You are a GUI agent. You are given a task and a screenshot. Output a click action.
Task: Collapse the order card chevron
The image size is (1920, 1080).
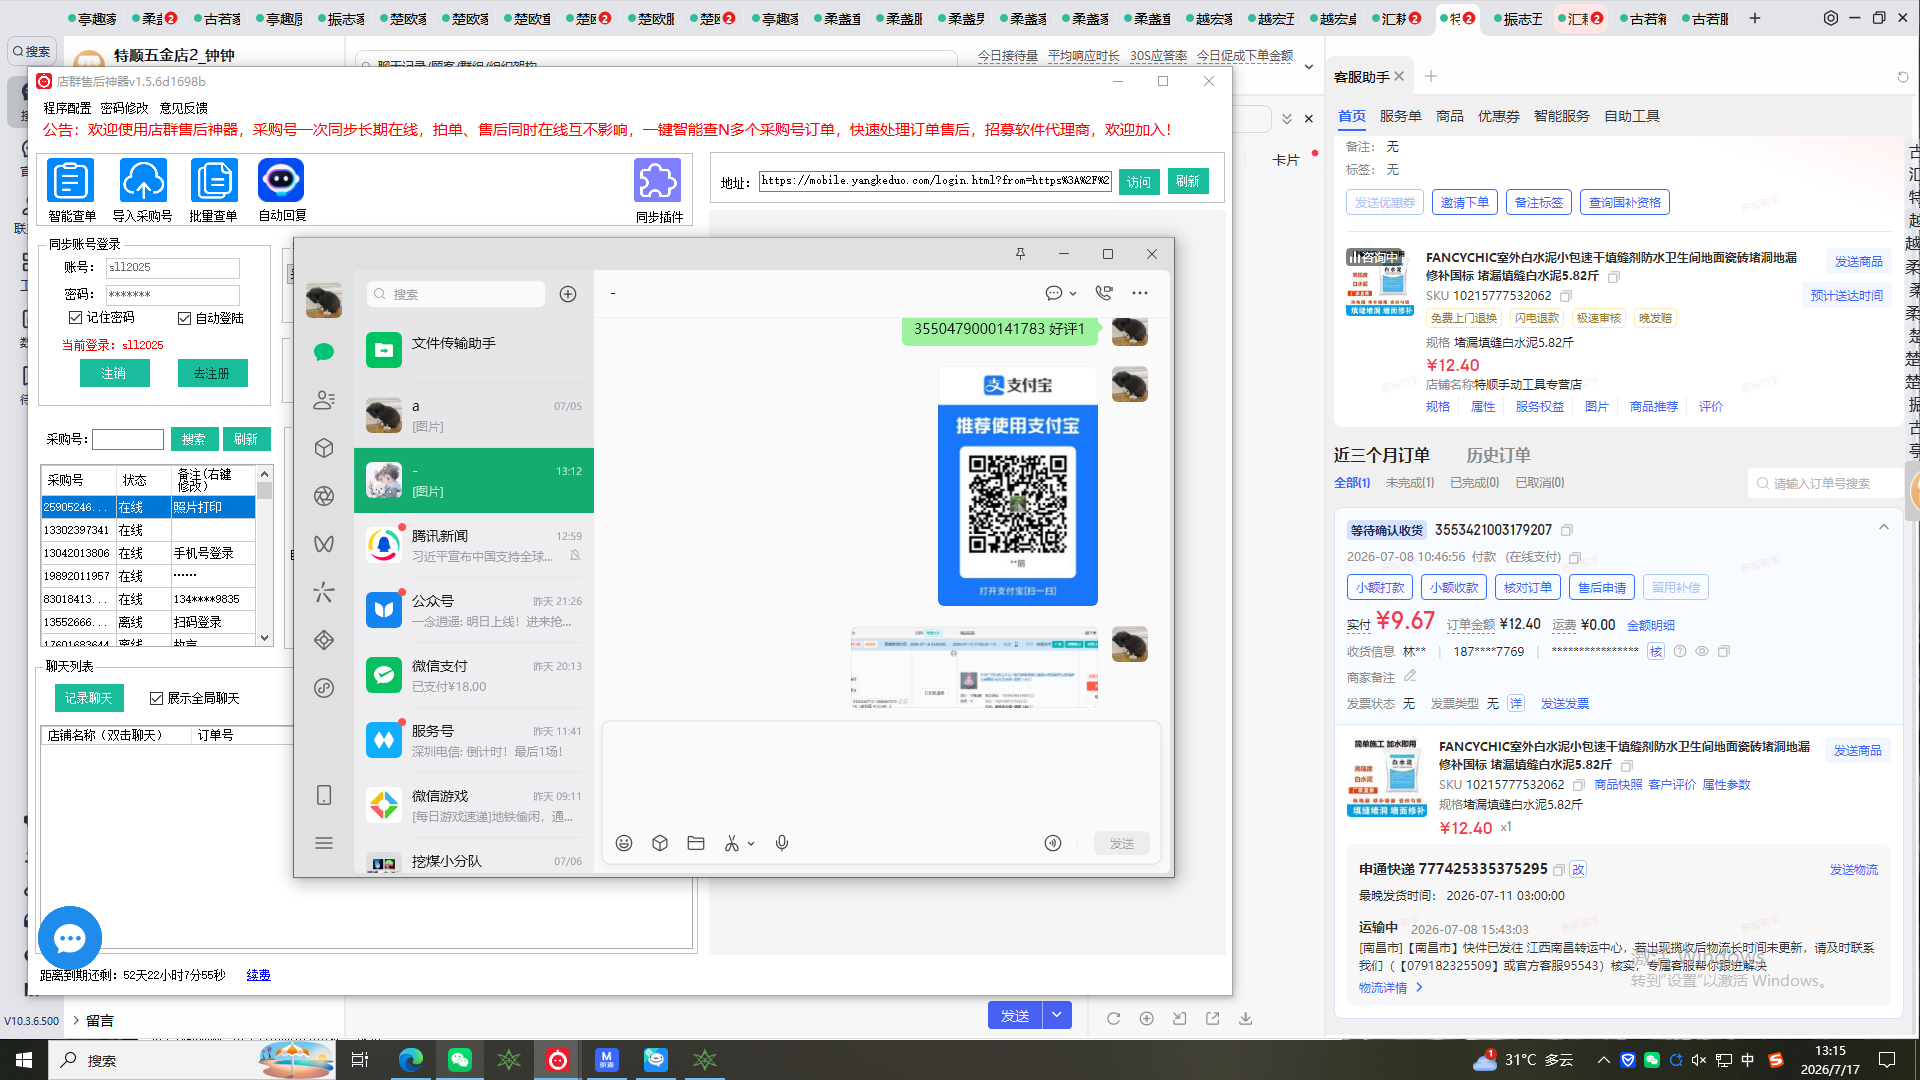(x=1884, y=528)
